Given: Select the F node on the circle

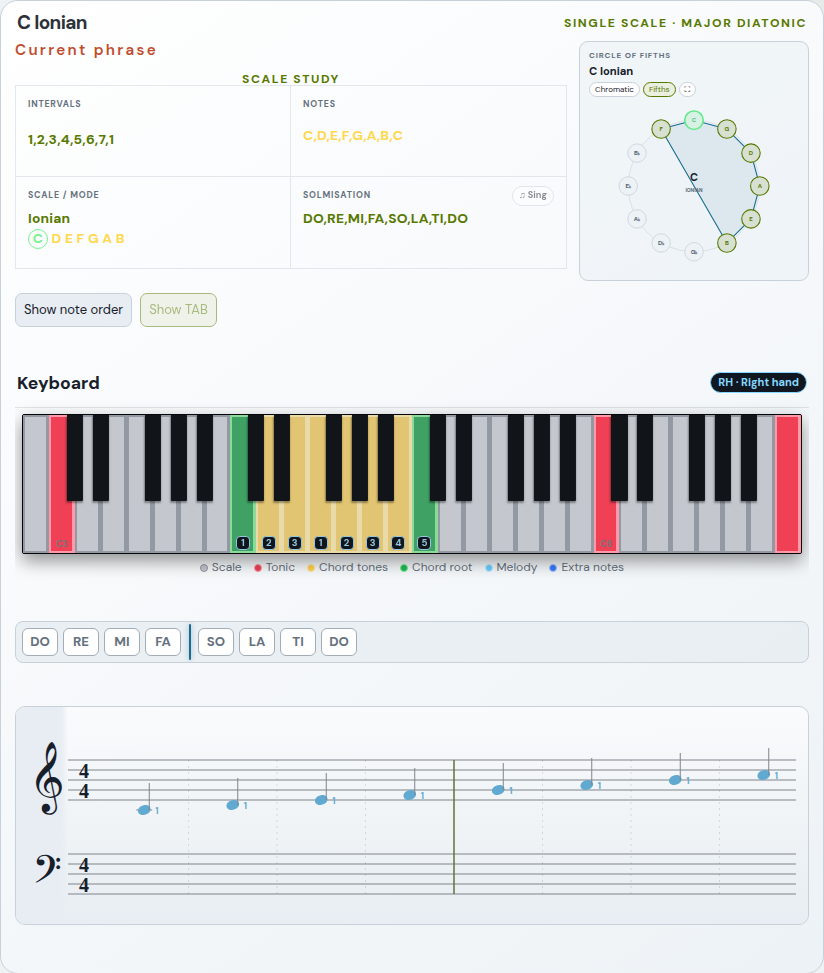Looking at the screenshot, I should [661, 129].
